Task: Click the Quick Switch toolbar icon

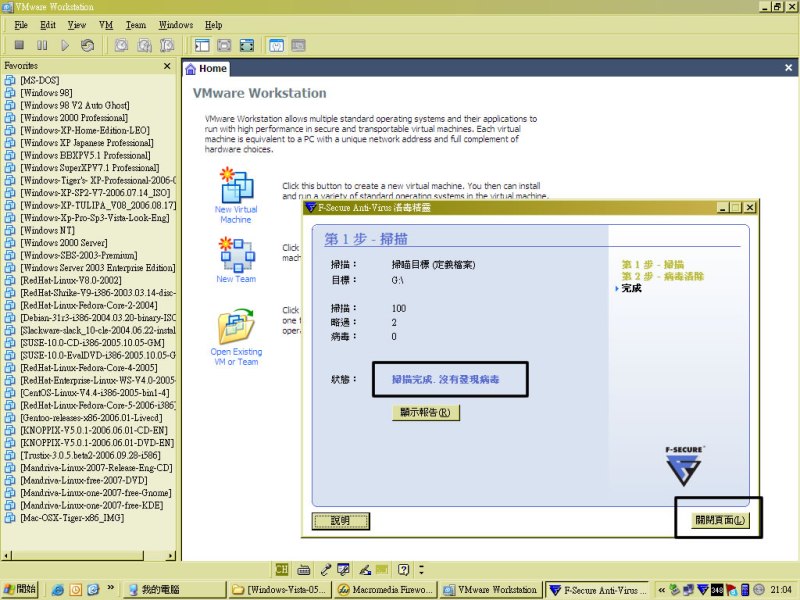Action: (224, 45)
